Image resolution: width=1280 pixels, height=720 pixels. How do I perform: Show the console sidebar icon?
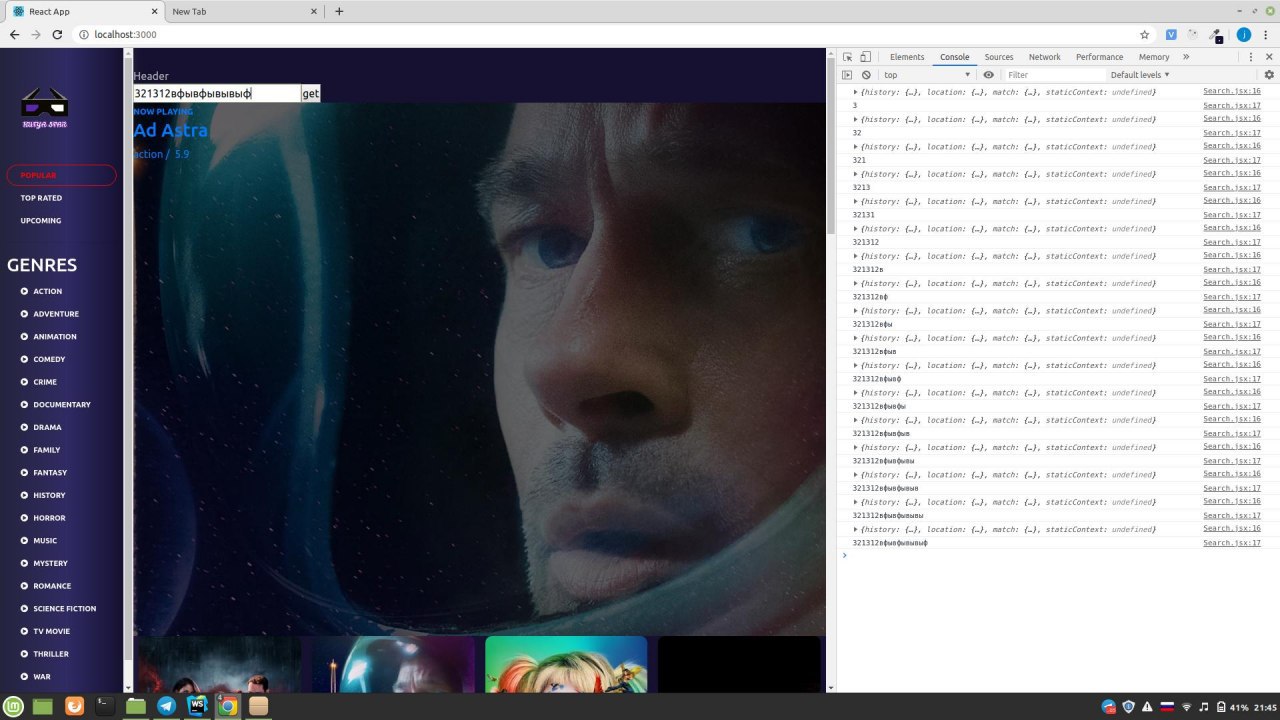tap(847, 75)
